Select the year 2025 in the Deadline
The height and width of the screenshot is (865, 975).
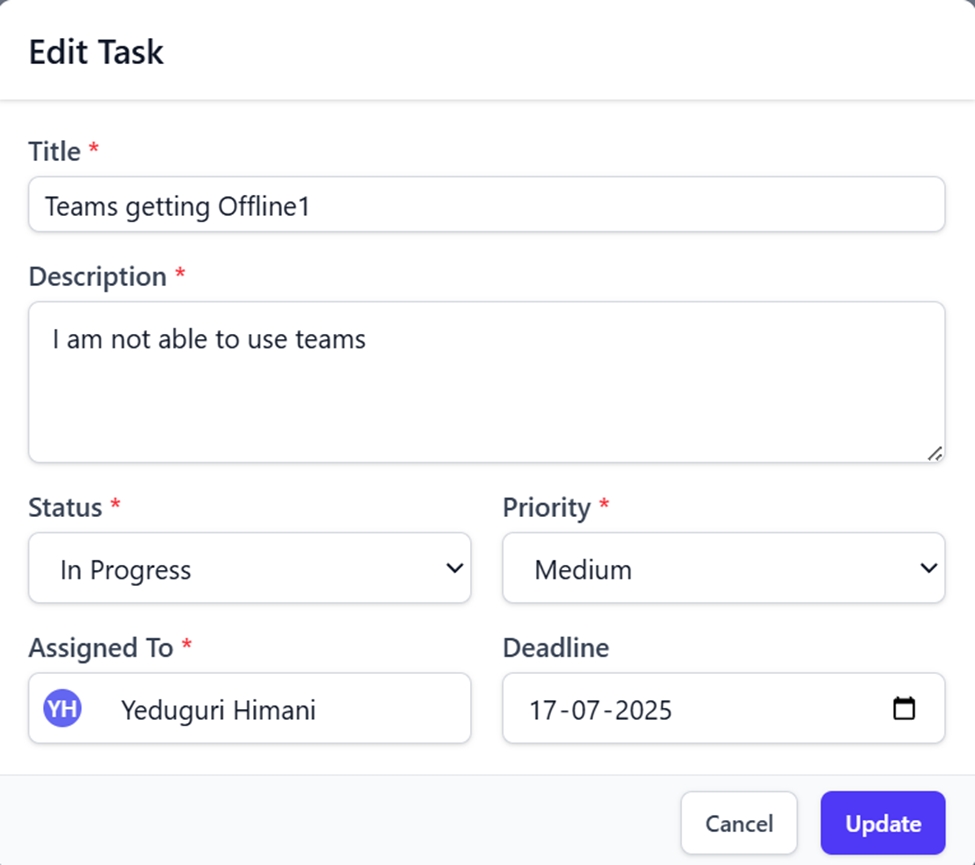coord(643,710)
